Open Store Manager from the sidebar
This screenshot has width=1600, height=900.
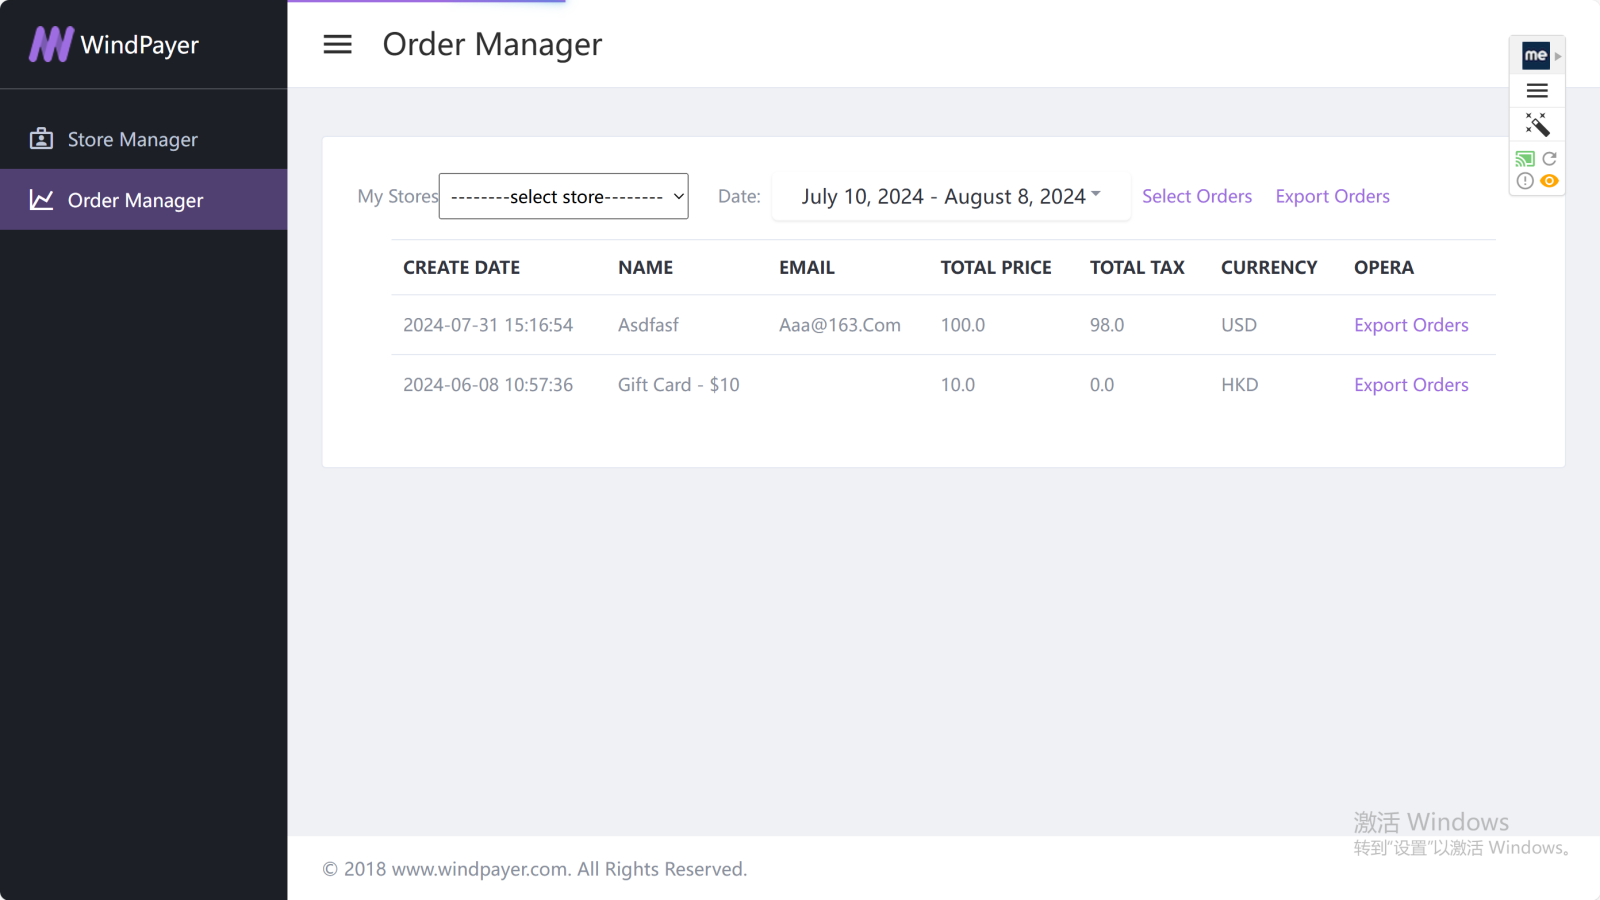[x=143, y=139]
